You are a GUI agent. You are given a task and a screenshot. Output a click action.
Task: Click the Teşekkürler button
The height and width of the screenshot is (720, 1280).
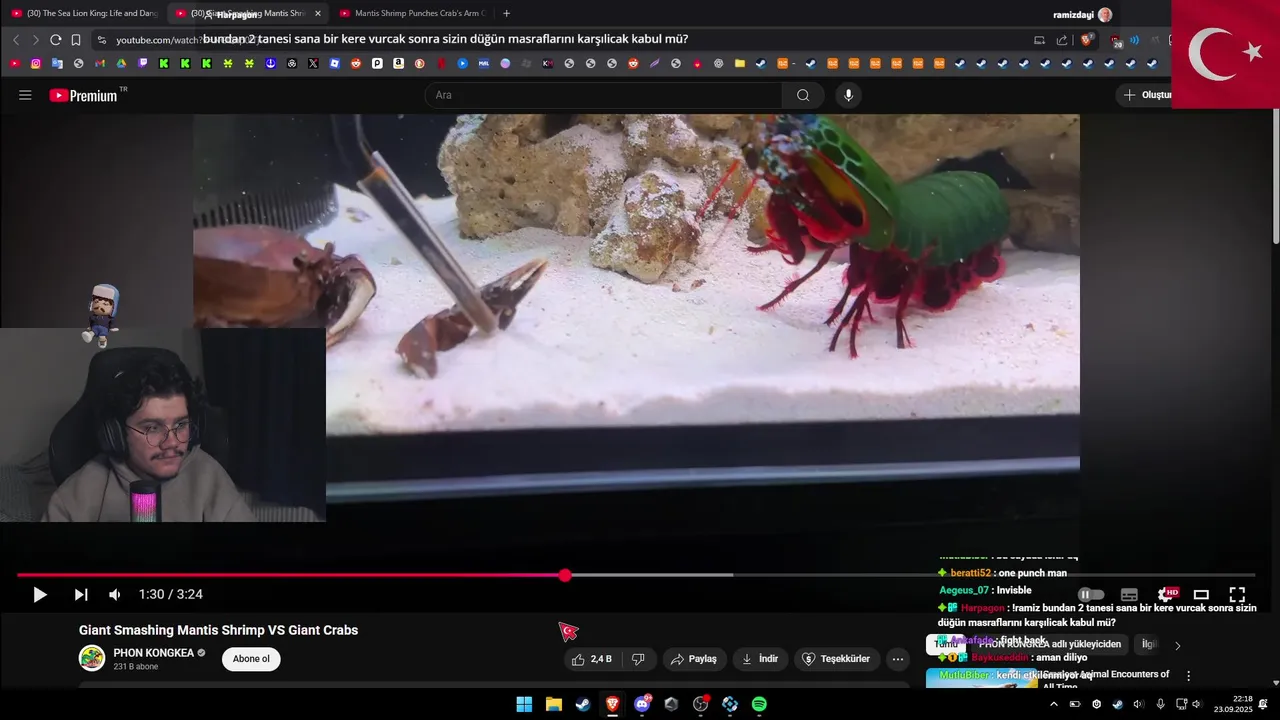(x=837, y=659)
